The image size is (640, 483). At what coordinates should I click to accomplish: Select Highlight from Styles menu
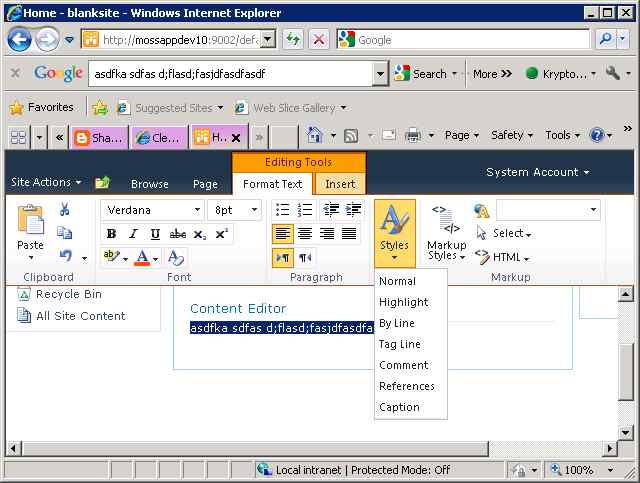(404, 302)
